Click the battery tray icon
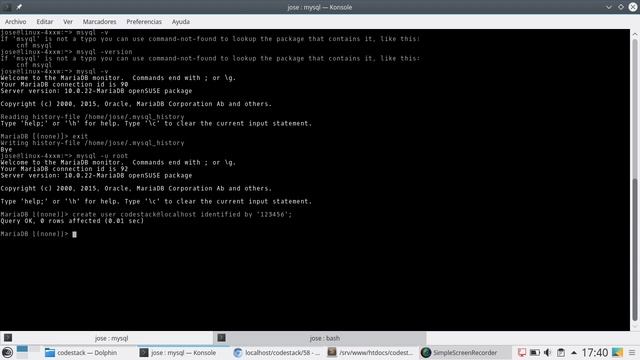This screenshot has height=360, width=640. pyautogui.click(x=535, y=353)
